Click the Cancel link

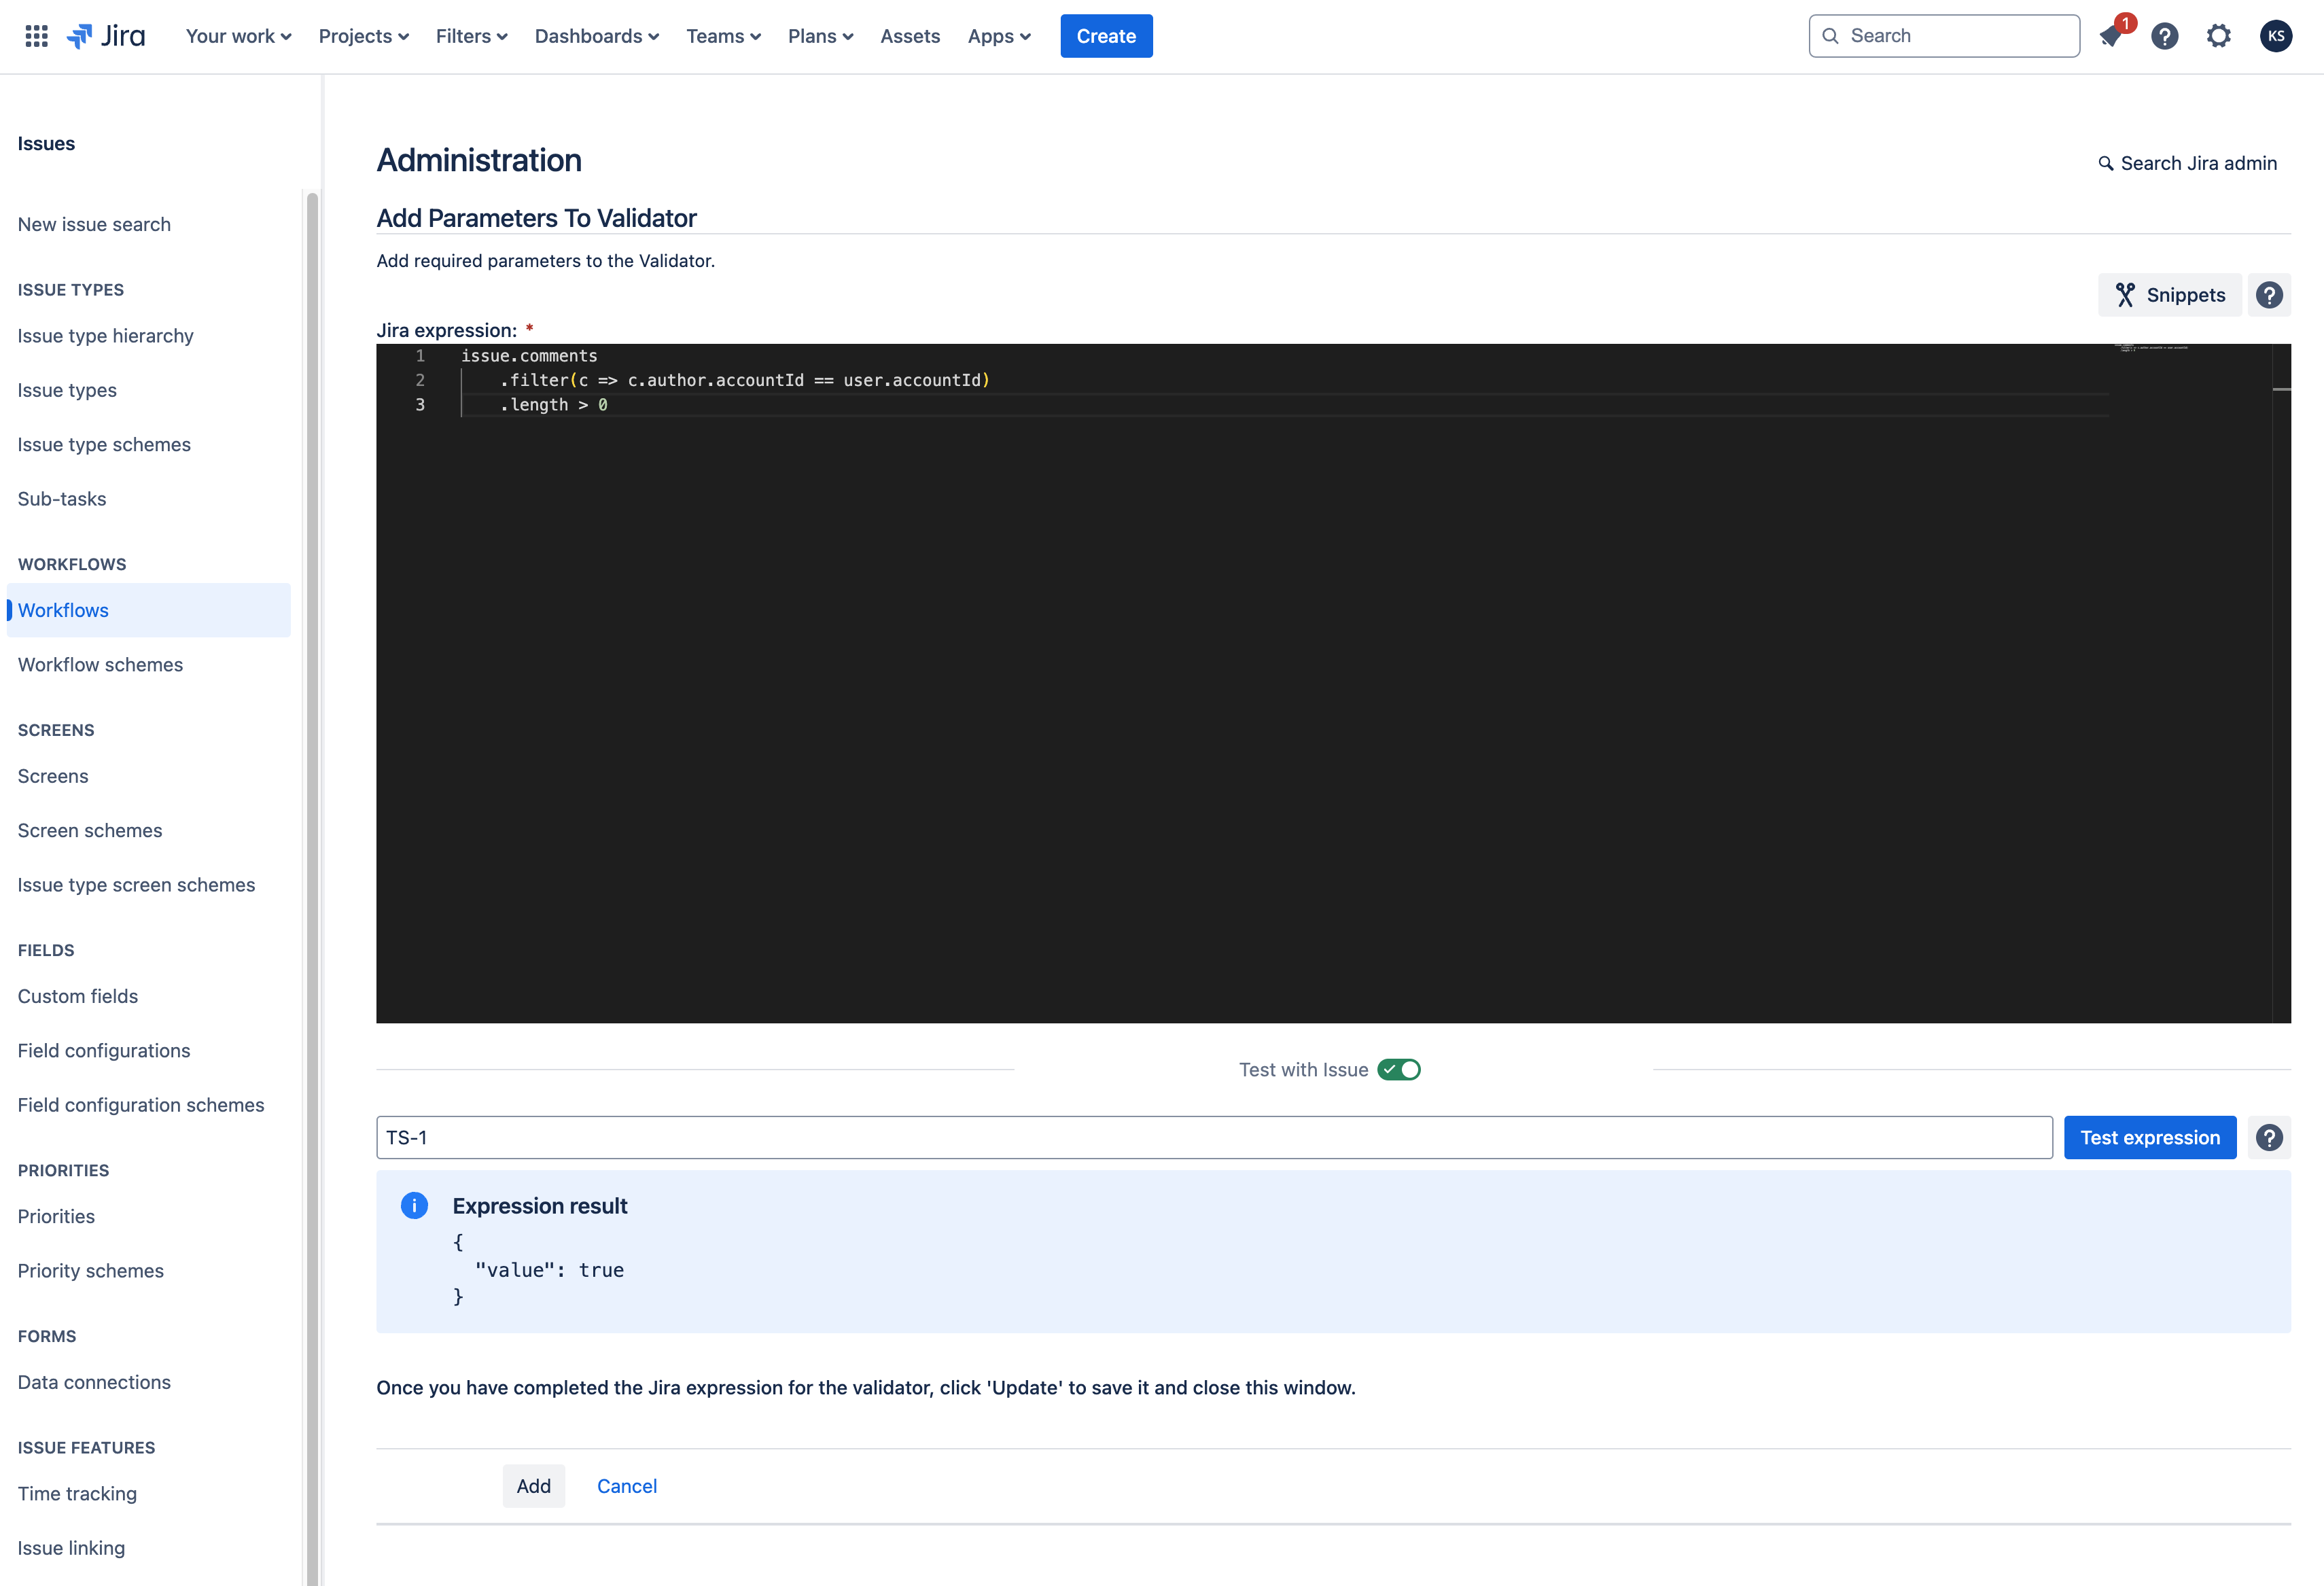coord(626,1486)
